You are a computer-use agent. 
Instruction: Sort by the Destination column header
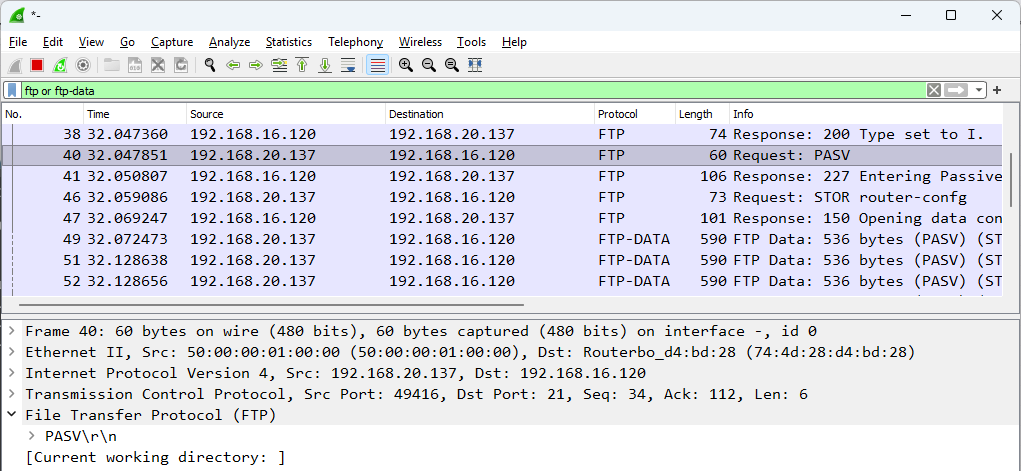click(x=490, y=114)
